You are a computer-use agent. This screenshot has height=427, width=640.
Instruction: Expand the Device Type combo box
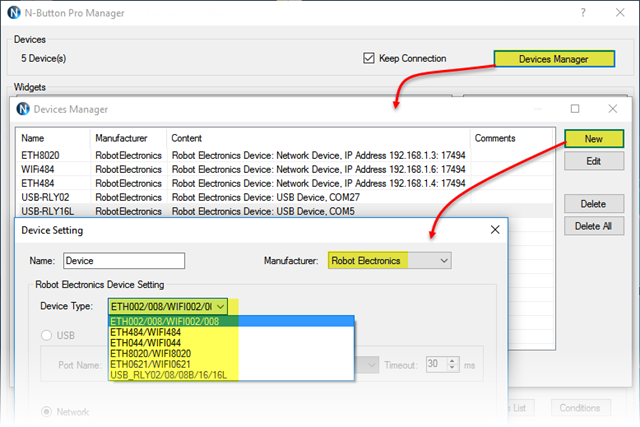(x=168, y=306)
